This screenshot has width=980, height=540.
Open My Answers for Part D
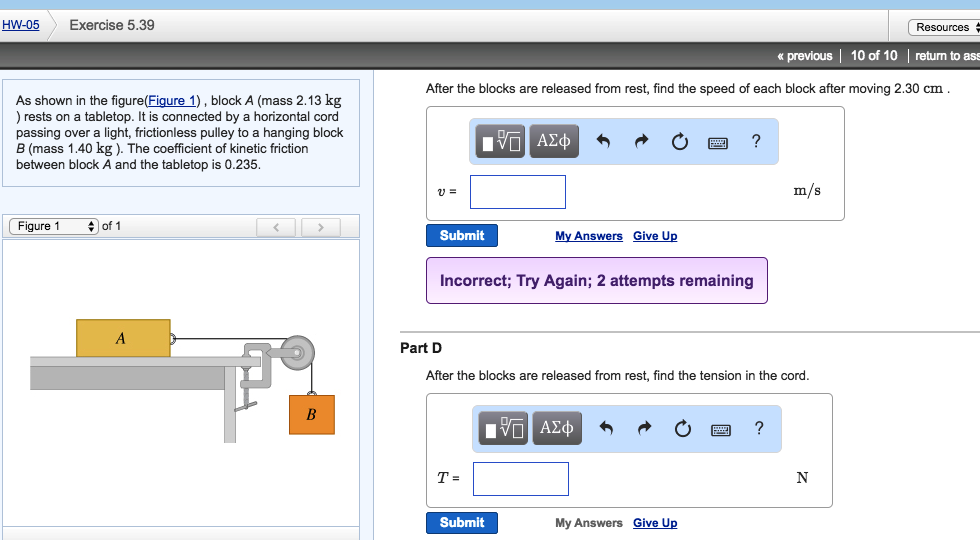tap(589, 522)
